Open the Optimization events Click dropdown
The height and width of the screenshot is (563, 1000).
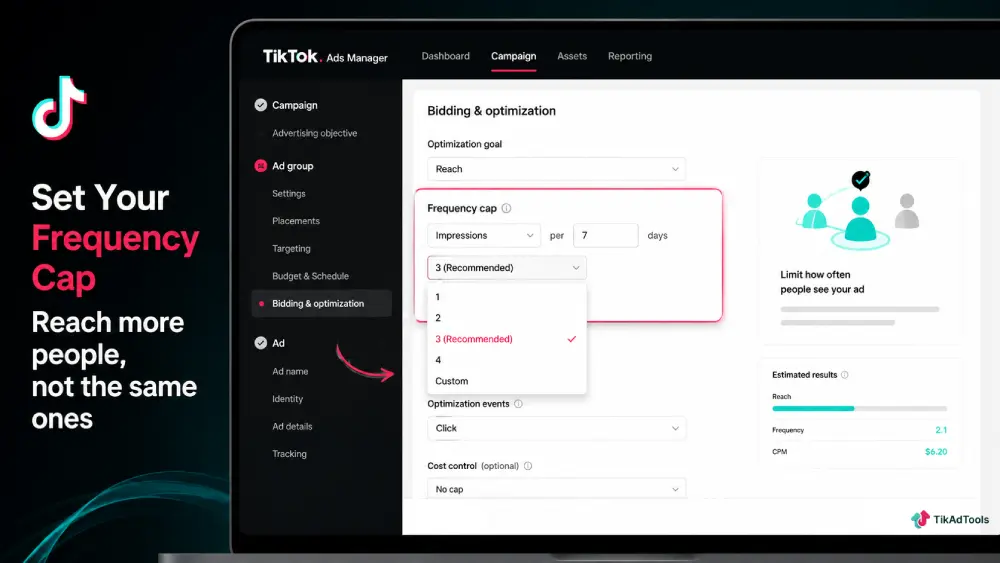coord(556,428)
